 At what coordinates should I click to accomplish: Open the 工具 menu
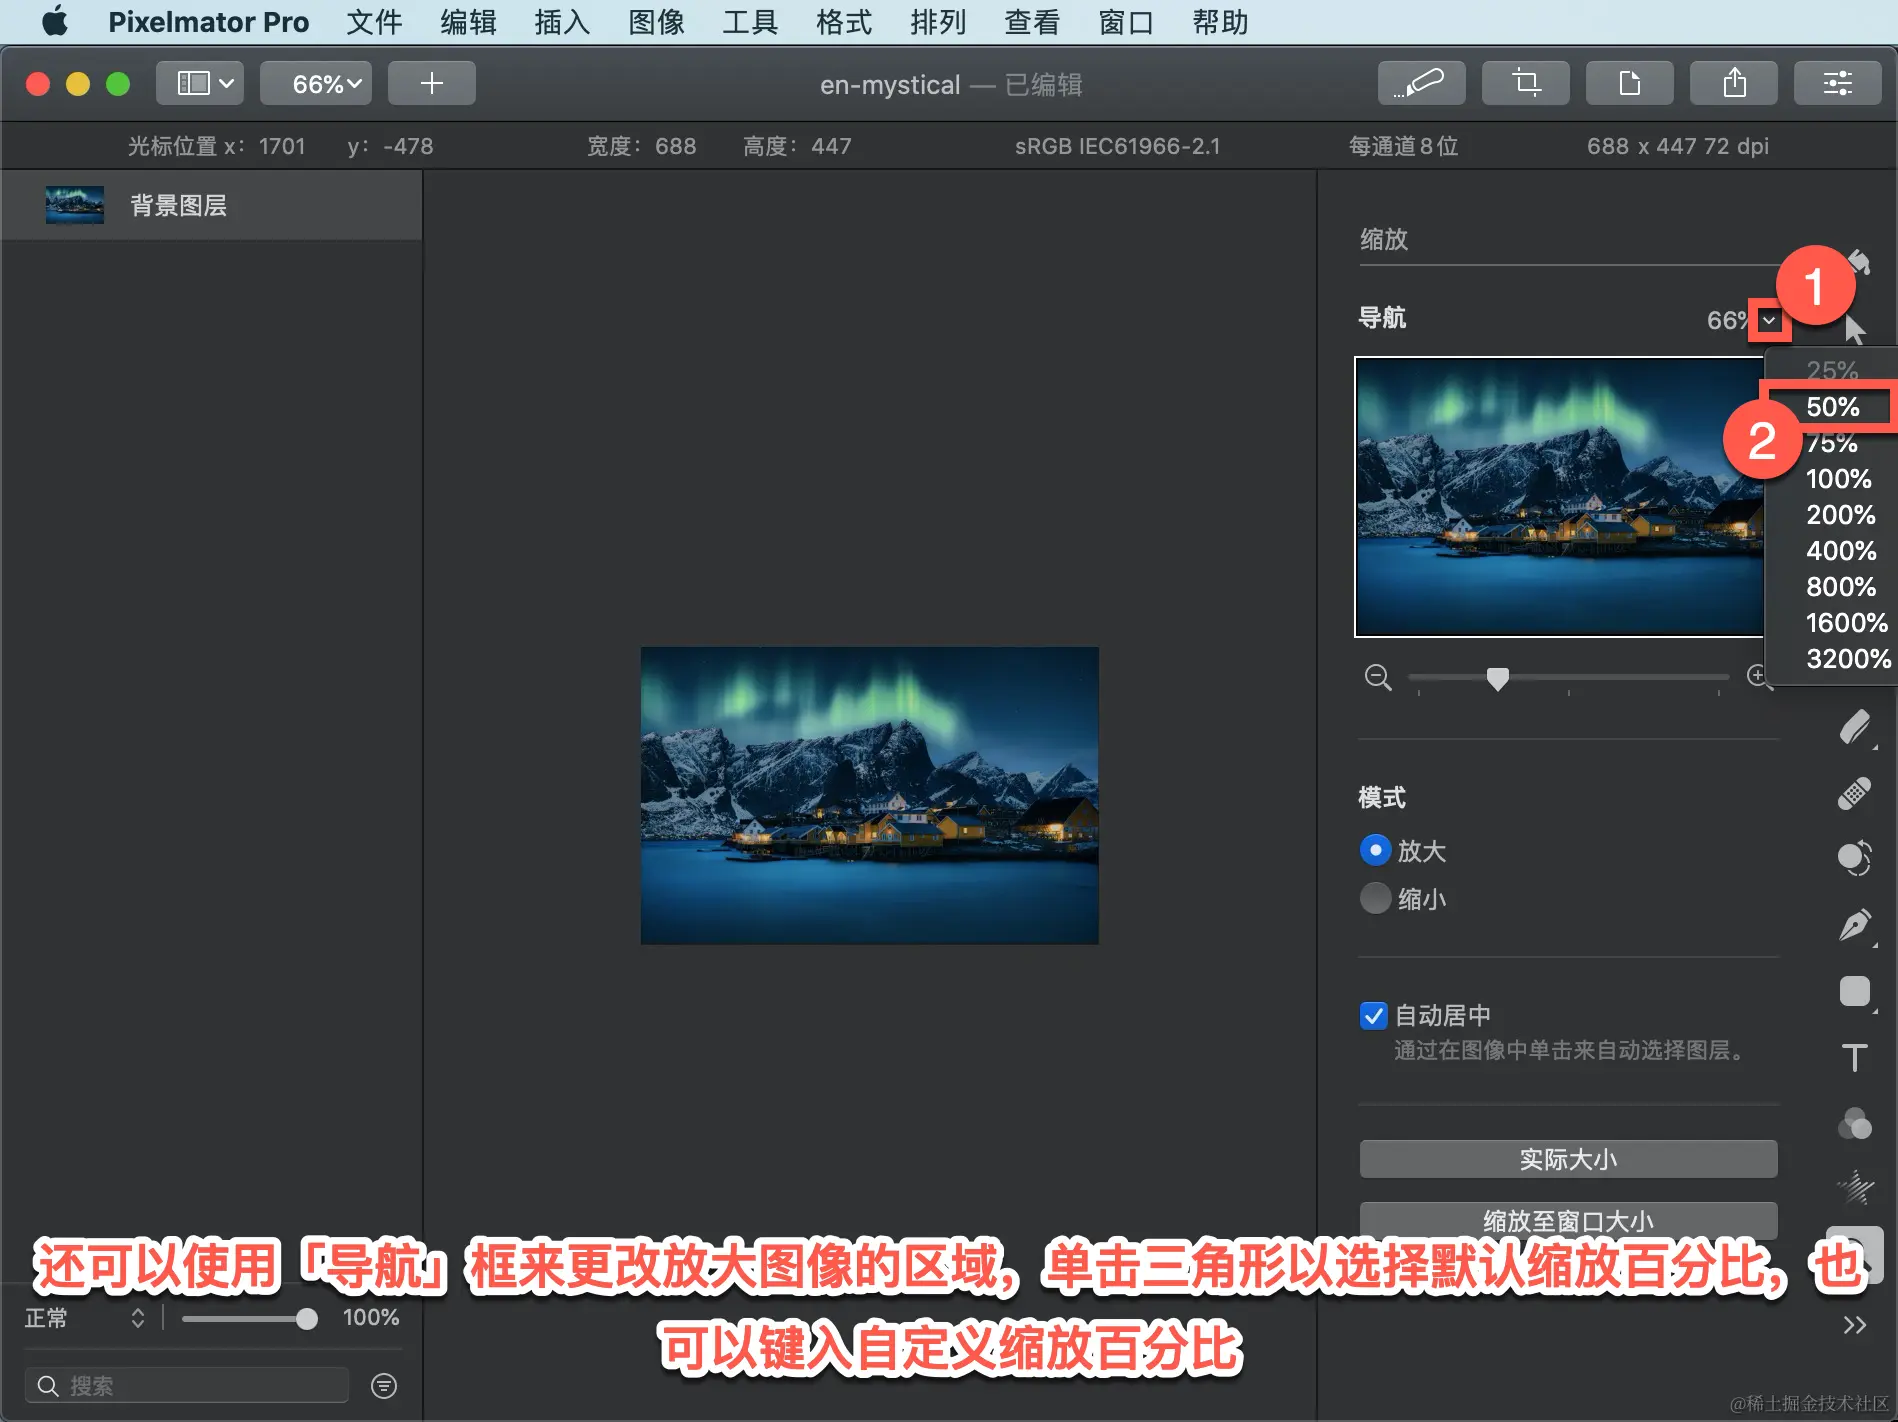(x=750, y=22)
